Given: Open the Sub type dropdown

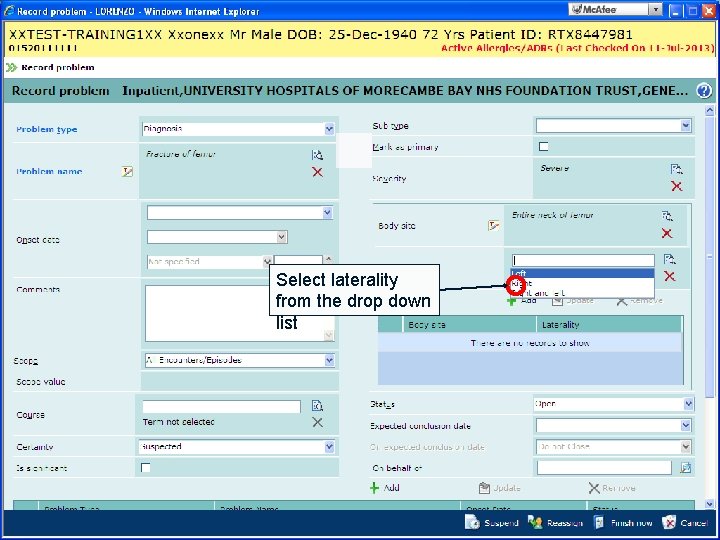Looking at the screenshot, I should [686, 125].
